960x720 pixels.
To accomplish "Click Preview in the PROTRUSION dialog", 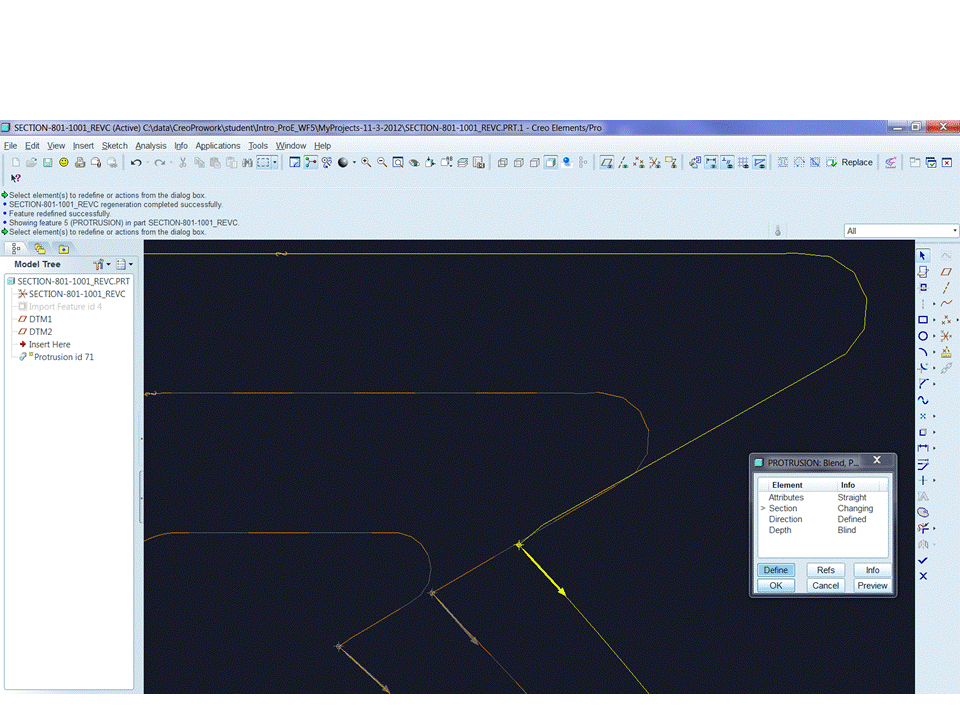I will click(871, 585).
